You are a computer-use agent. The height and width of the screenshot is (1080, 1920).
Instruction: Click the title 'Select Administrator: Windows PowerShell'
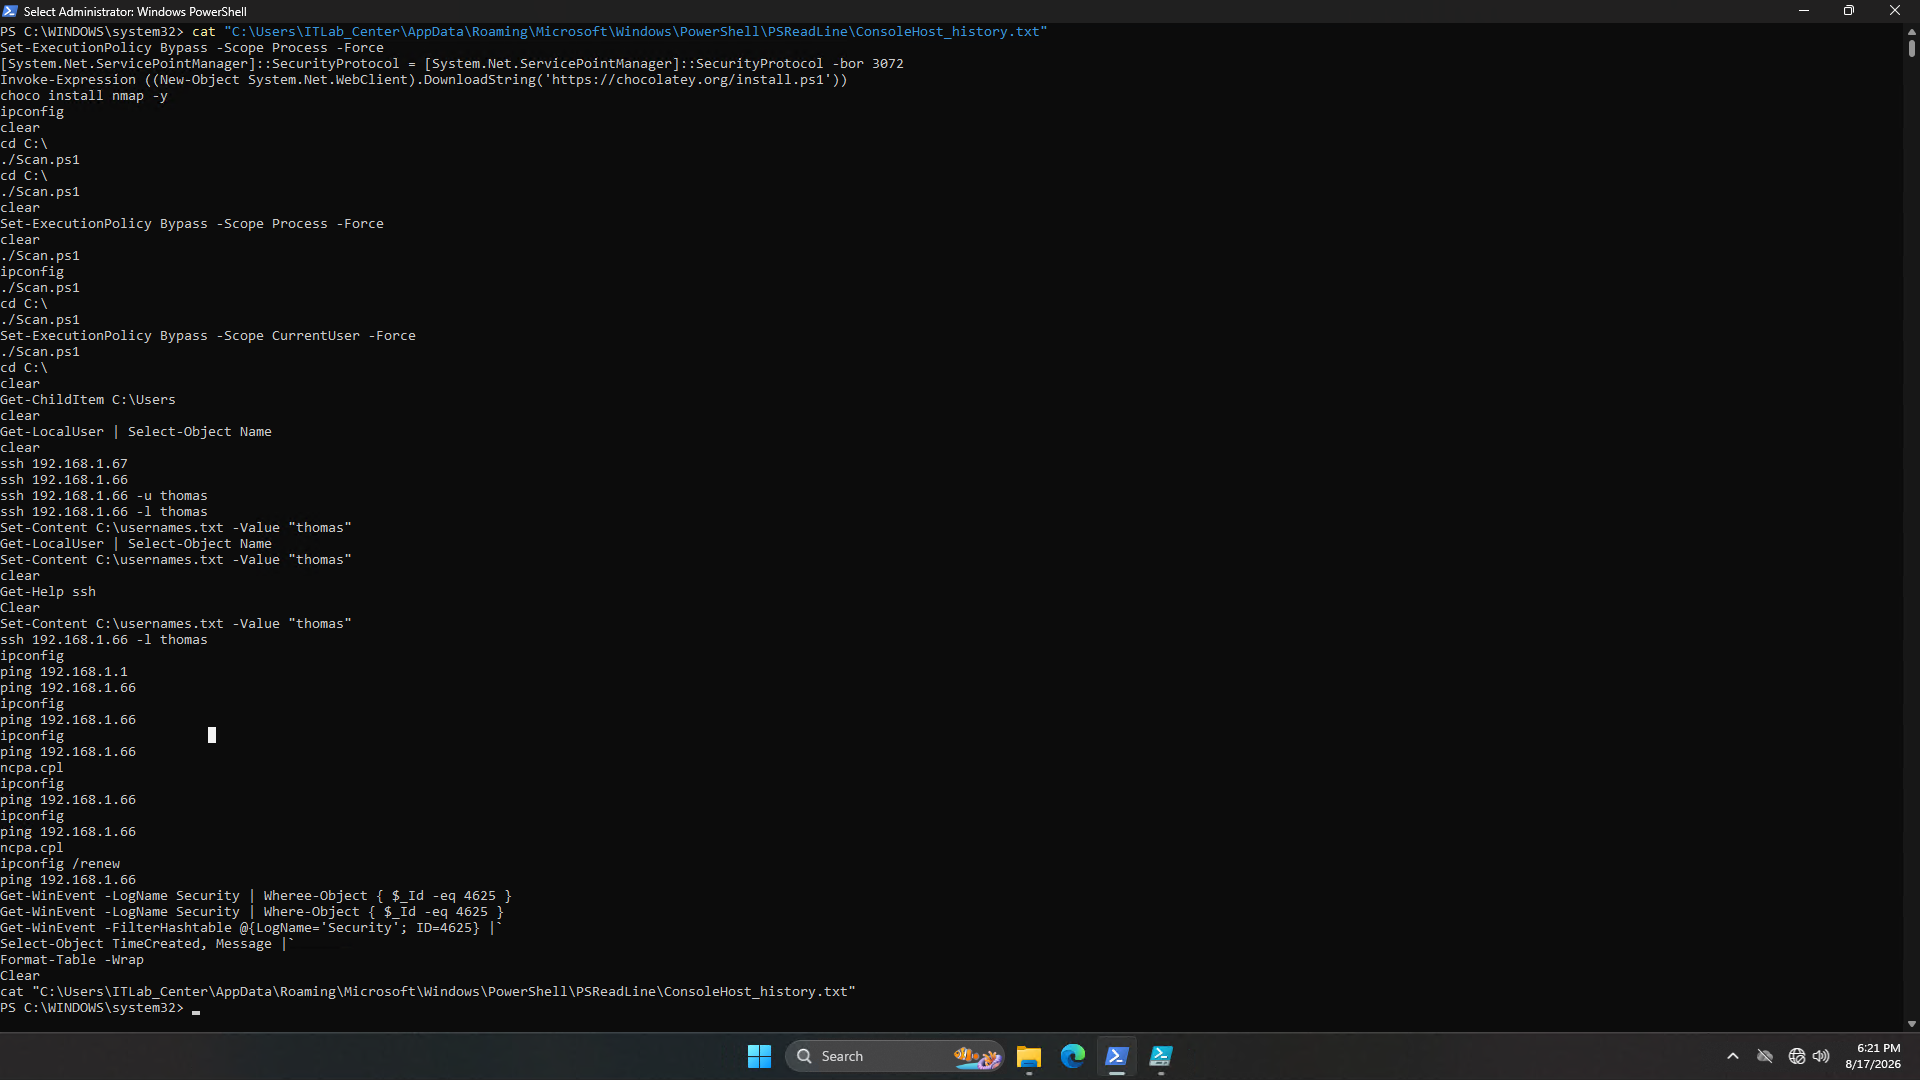[135, 12]
